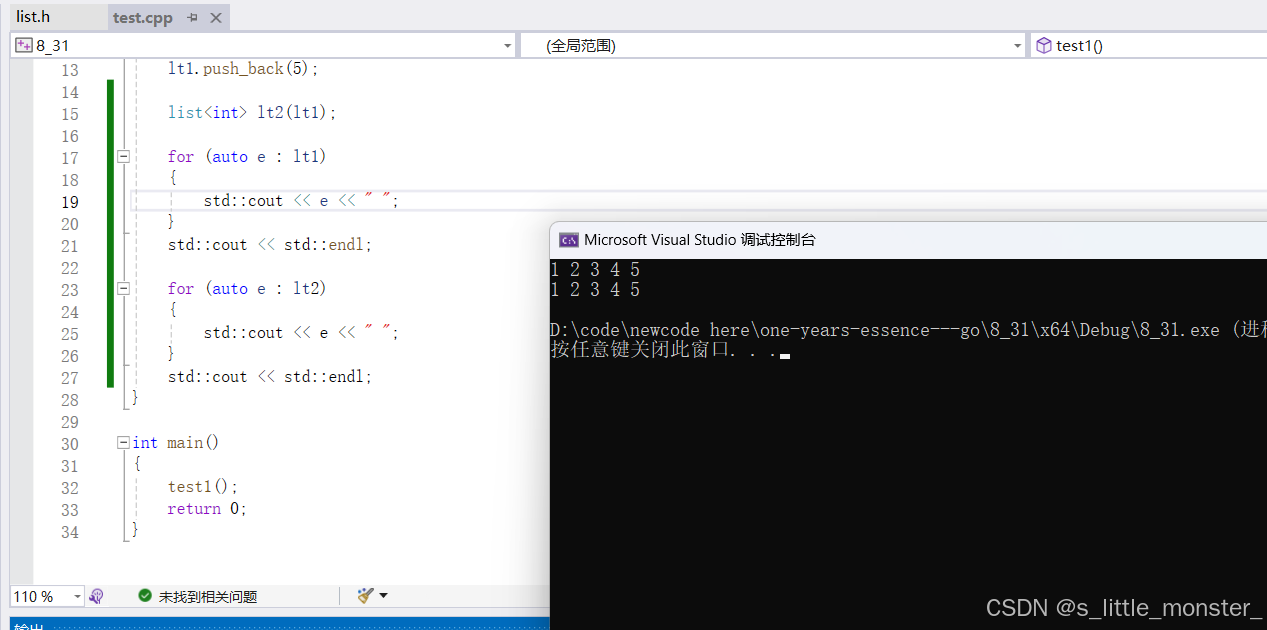Collapse the for loop over lt1
This screenshot has width=1267, height=630.
[x=124, y=157]
